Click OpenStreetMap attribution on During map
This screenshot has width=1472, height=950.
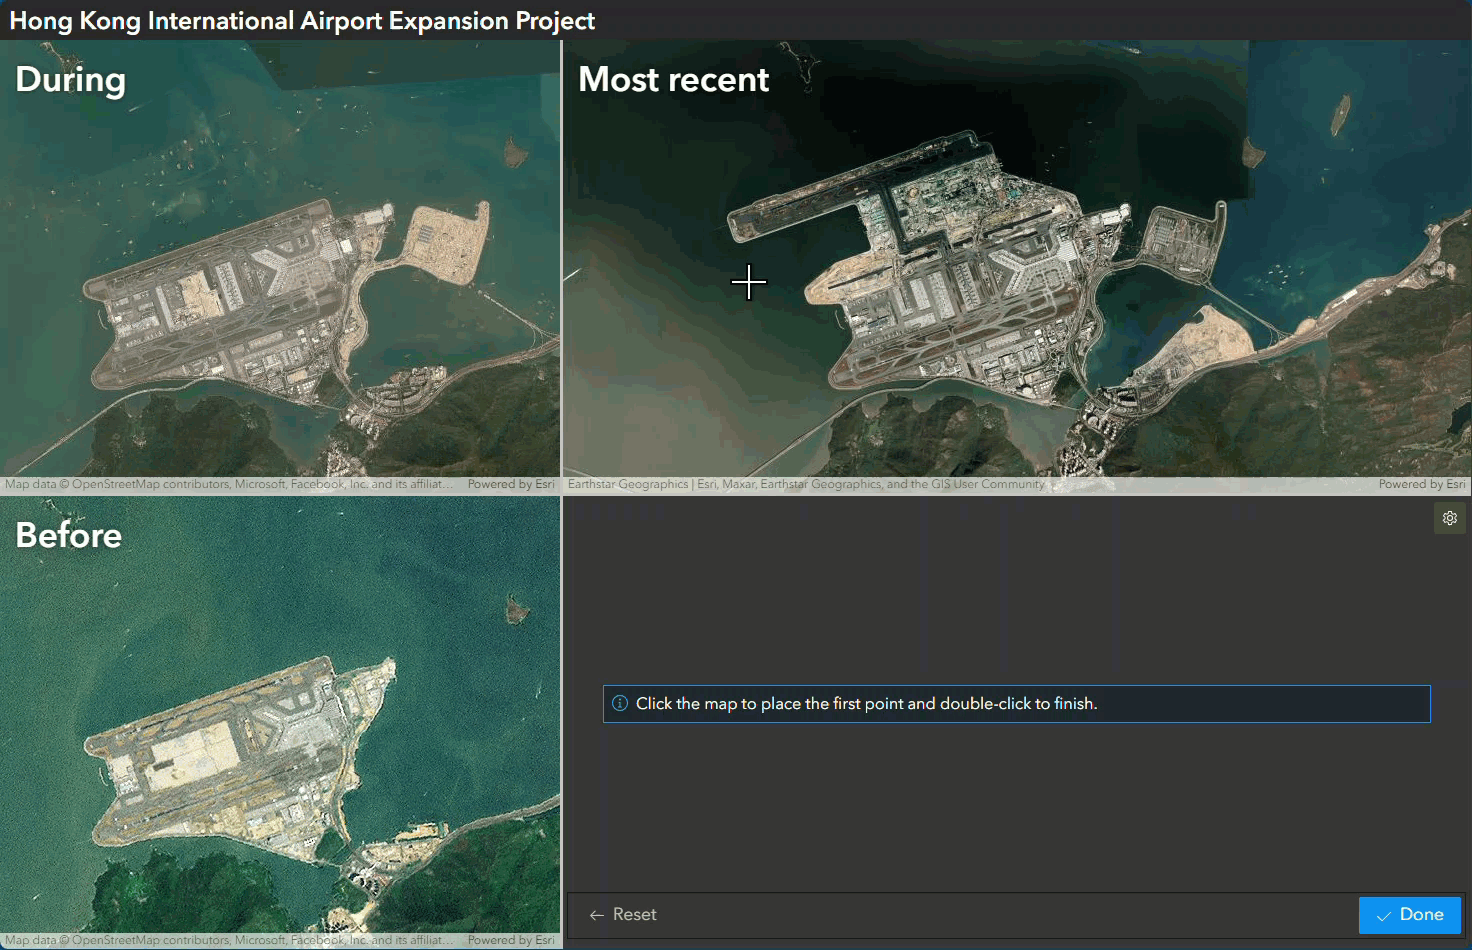[x=229, y=484]
